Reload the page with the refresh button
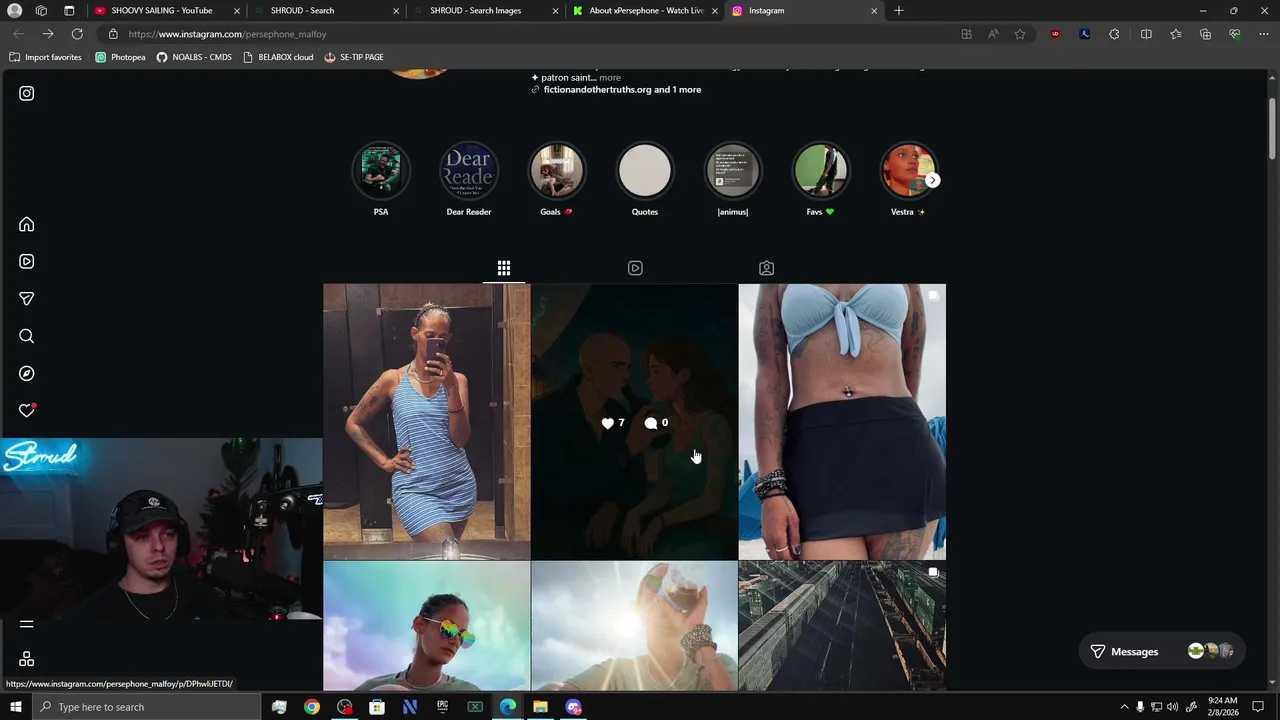The image size is (1280, 720). coord(77,34)
